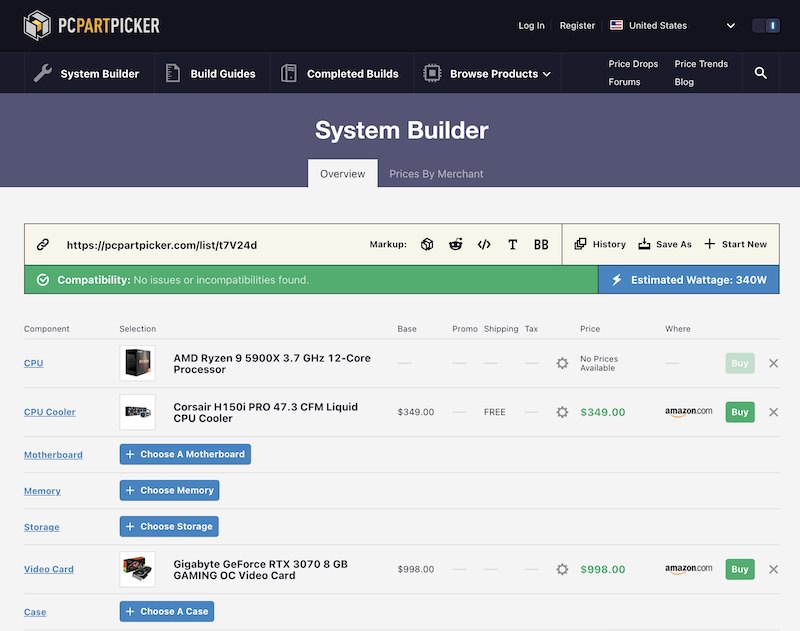Toggle the dark mode switch
The height and width of the screenshot is (631, 800).
coord(766,25)
